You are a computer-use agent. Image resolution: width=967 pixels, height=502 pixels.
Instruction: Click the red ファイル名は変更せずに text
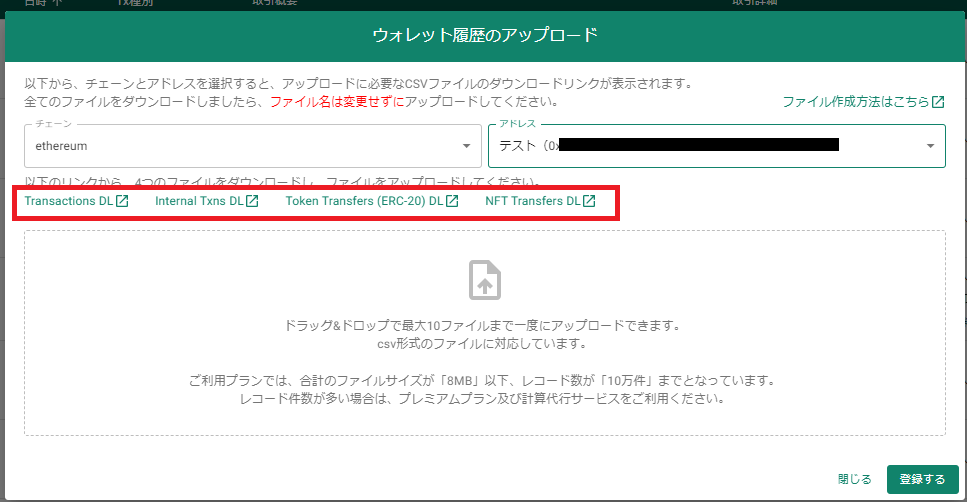337,102
